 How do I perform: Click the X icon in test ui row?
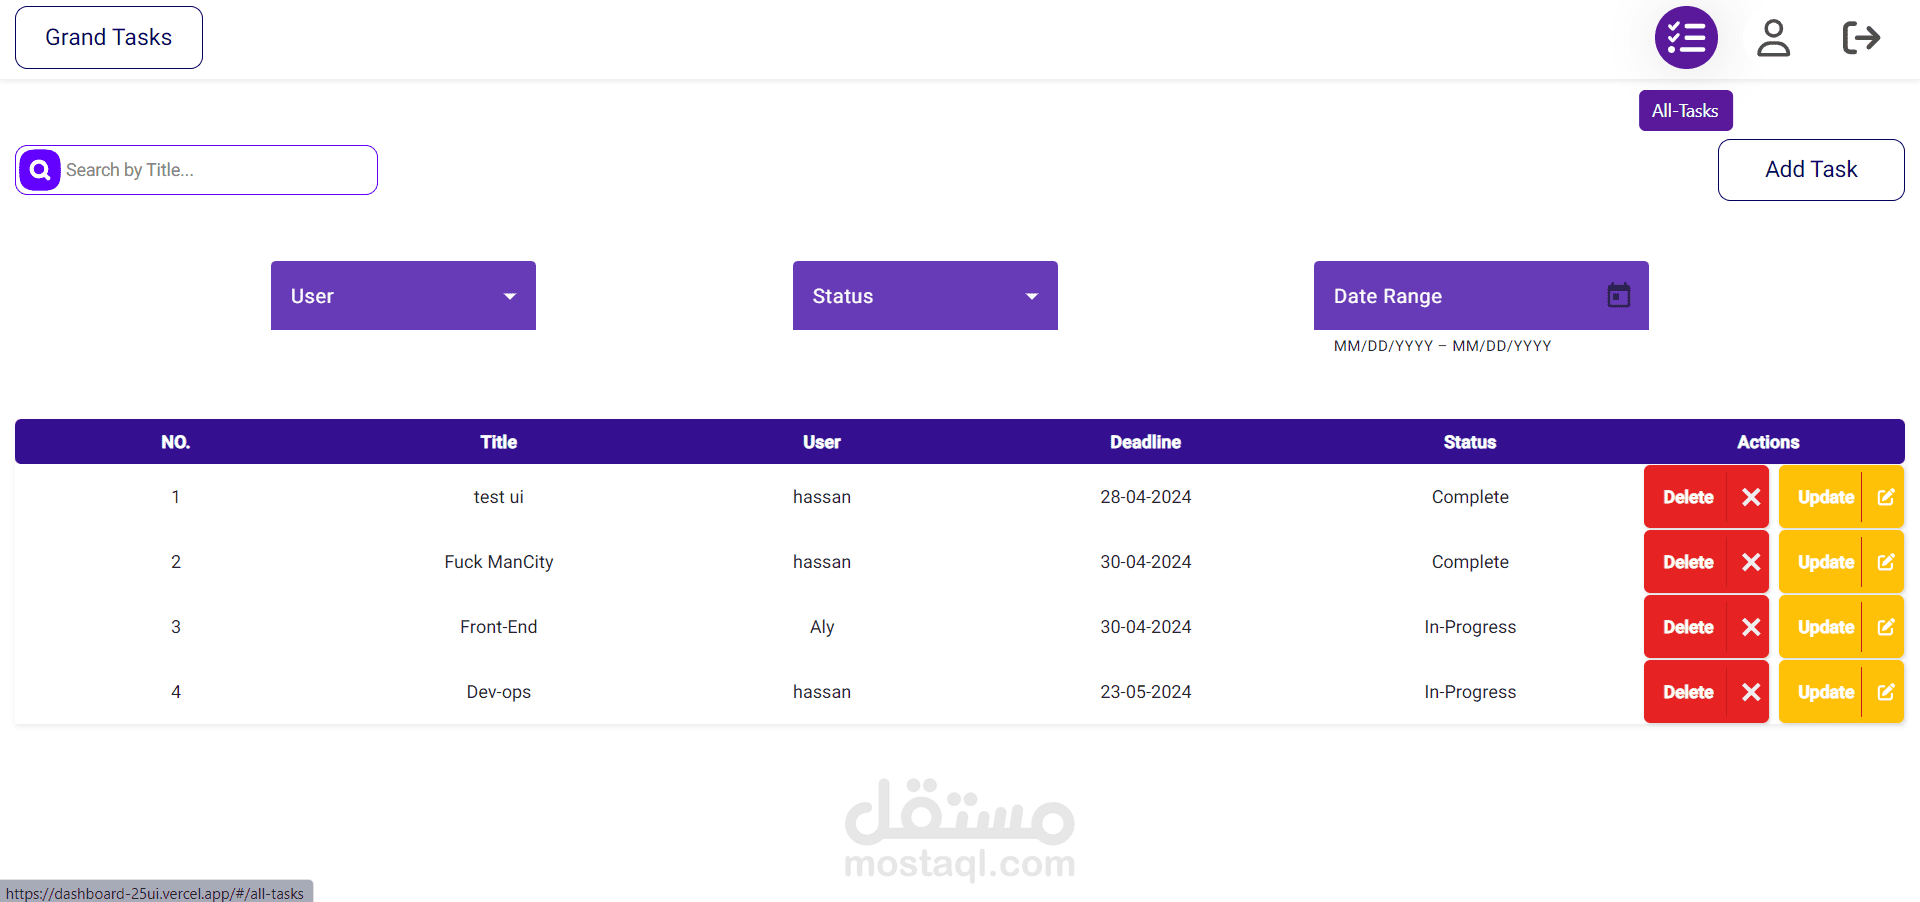[x=1751, y=497]
